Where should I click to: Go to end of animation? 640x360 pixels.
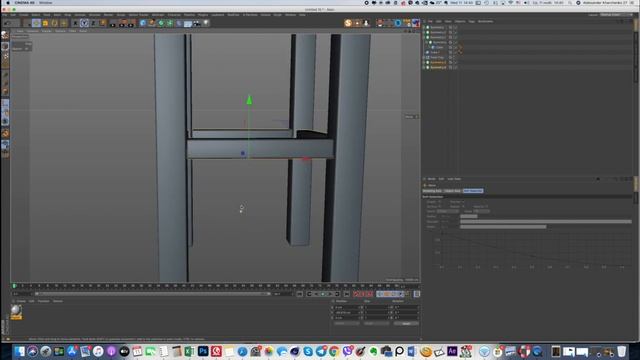coord(347,294)
